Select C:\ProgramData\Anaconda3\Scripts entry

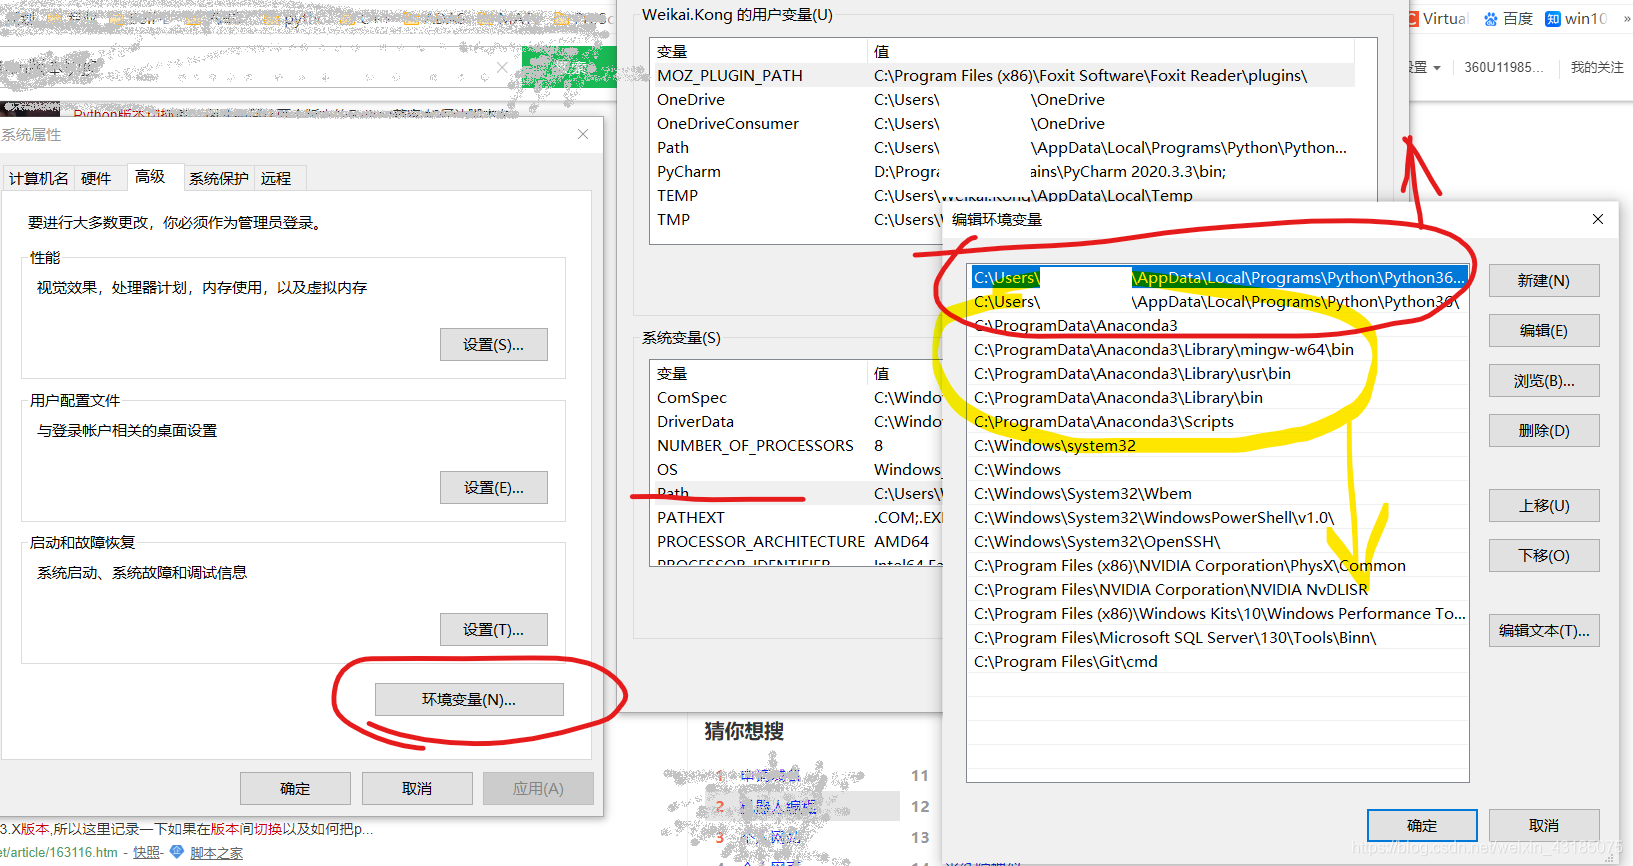(1218, 422)
